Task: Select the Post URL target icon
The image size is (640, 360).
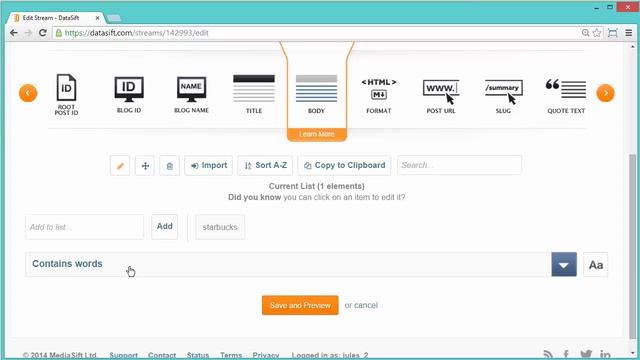Action: pos(441,96)
